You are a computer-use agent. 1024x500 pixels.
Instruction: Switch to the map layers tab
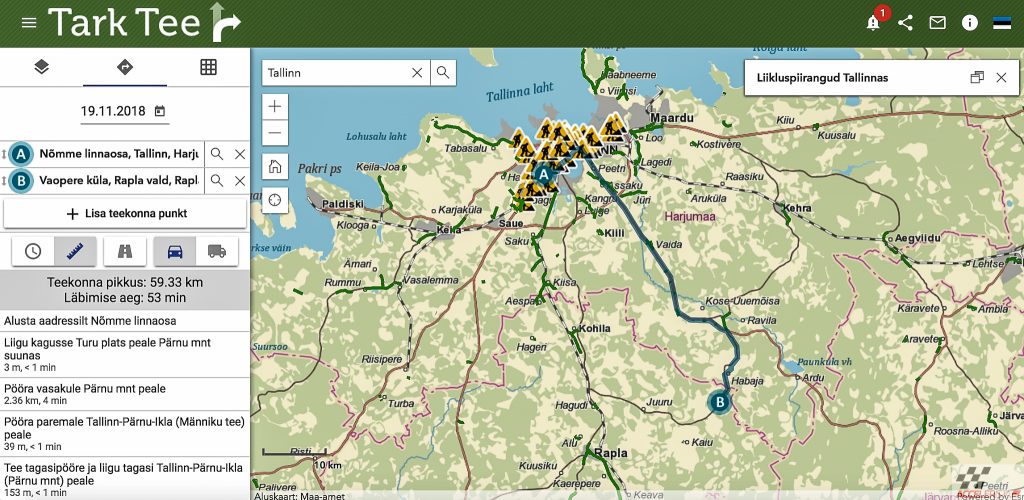tap(41, 67)
